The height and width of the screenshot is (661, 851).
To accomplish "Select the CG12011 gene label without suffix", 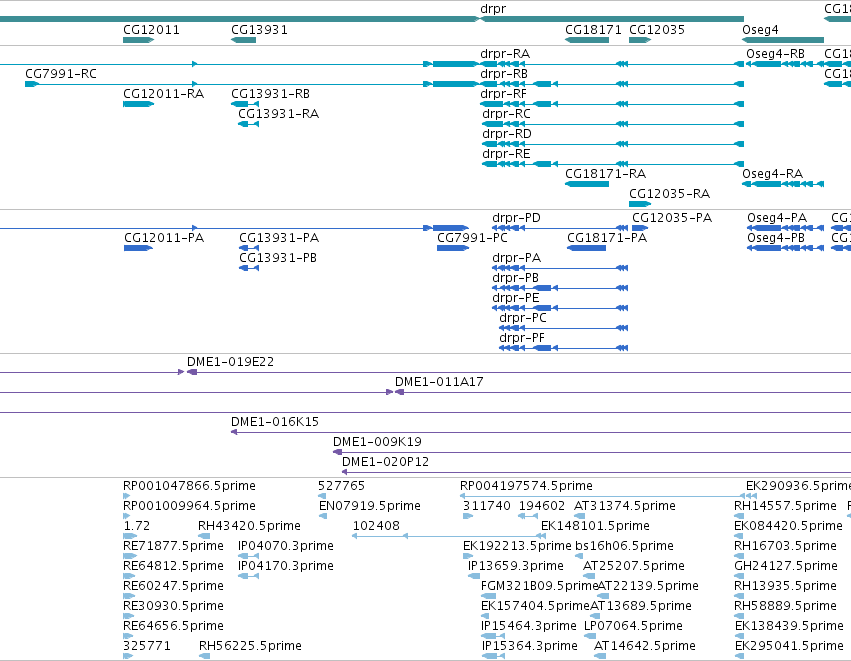I will pos(151,30).
